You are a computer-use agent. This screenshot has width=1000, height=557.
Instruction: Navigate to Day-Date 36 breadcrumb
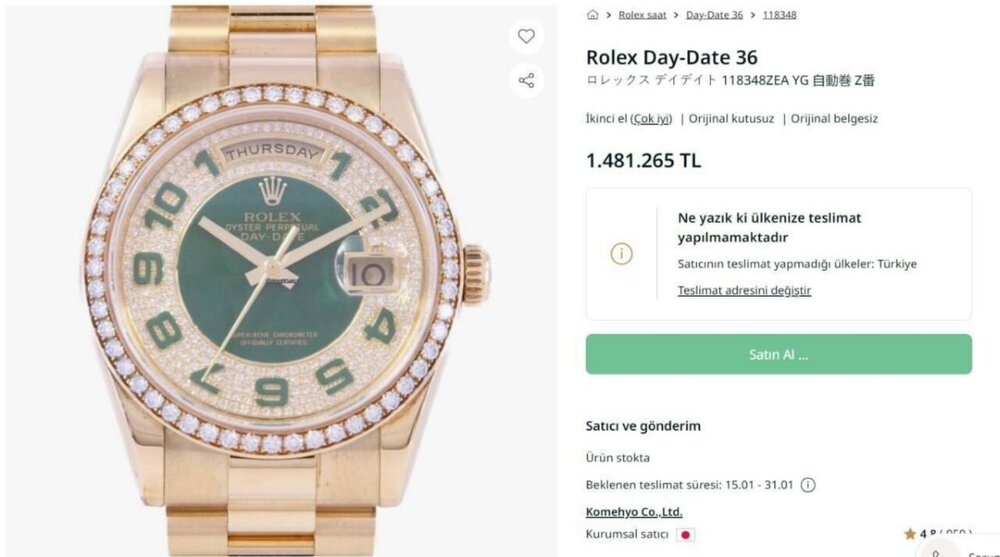pos(714,15)
